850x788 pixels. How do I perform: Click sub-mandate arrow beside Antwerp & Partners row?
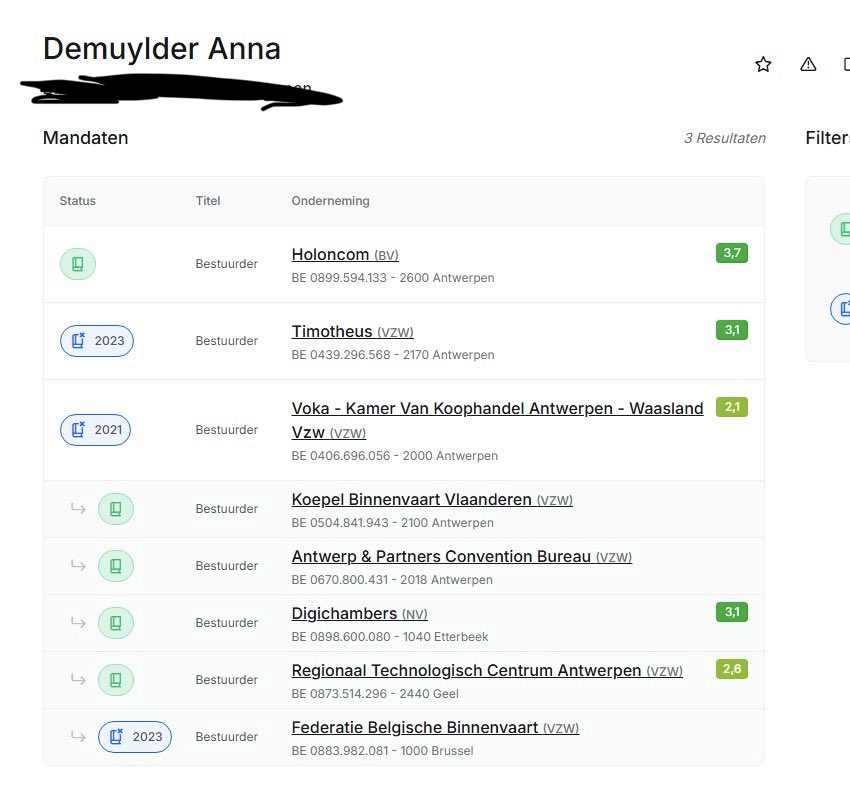coord(78,565)
